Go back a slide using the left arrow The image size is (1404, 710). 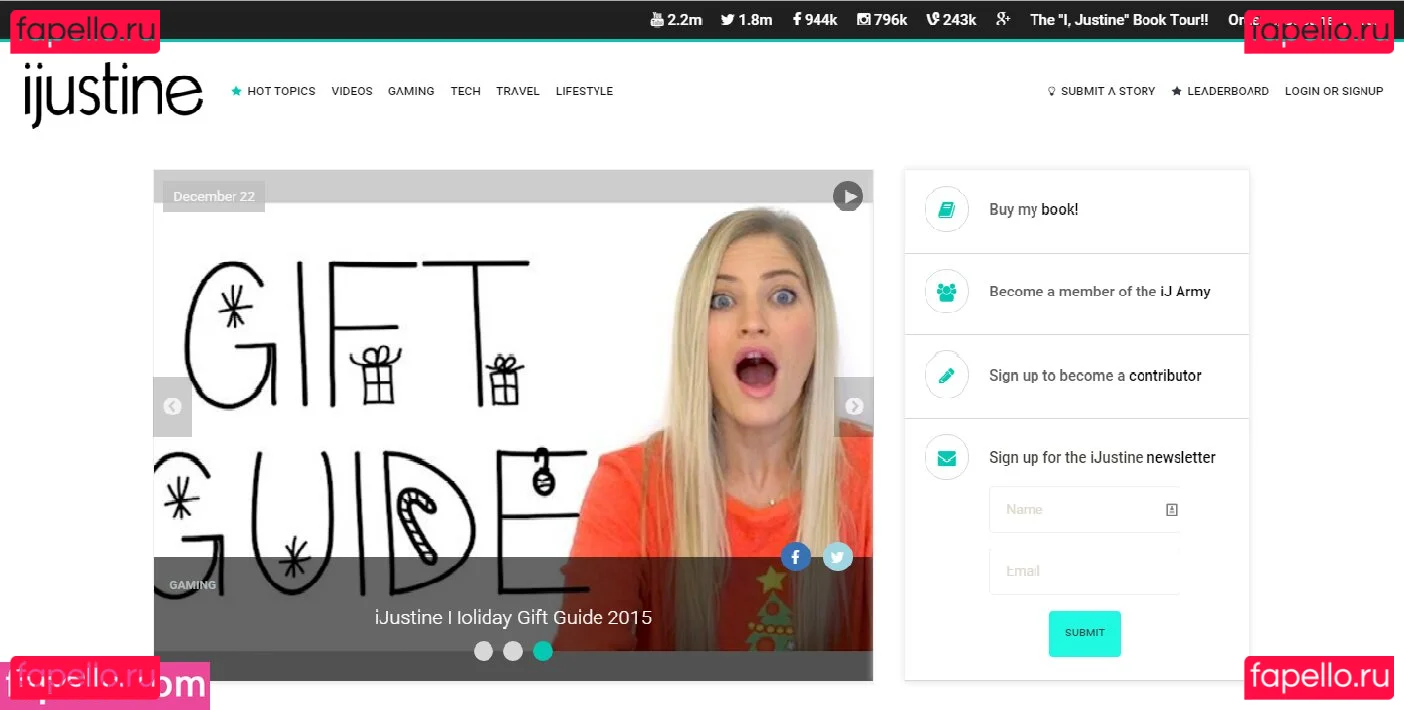point(172,406)
